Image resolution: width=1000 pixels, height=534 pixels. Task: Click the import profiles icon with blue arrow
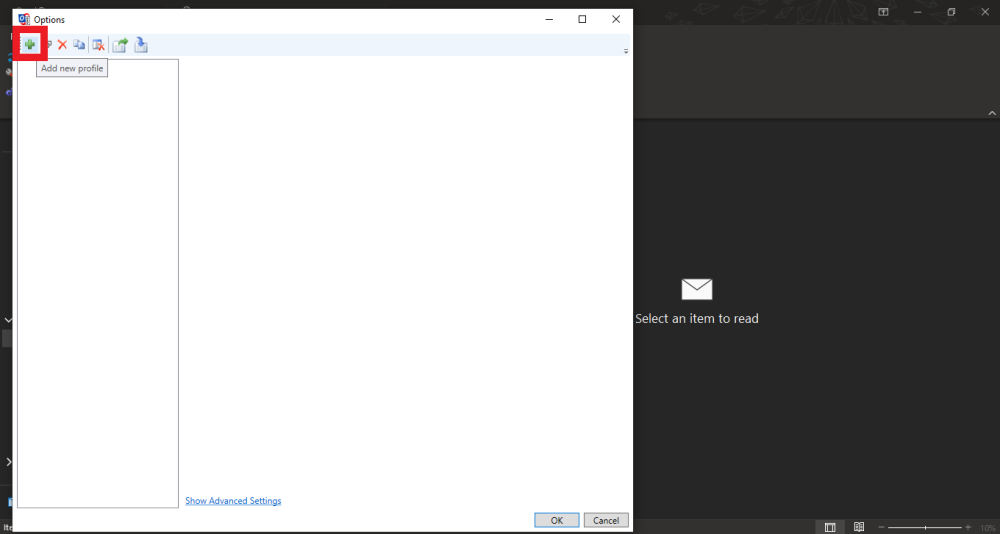[141, 45]
